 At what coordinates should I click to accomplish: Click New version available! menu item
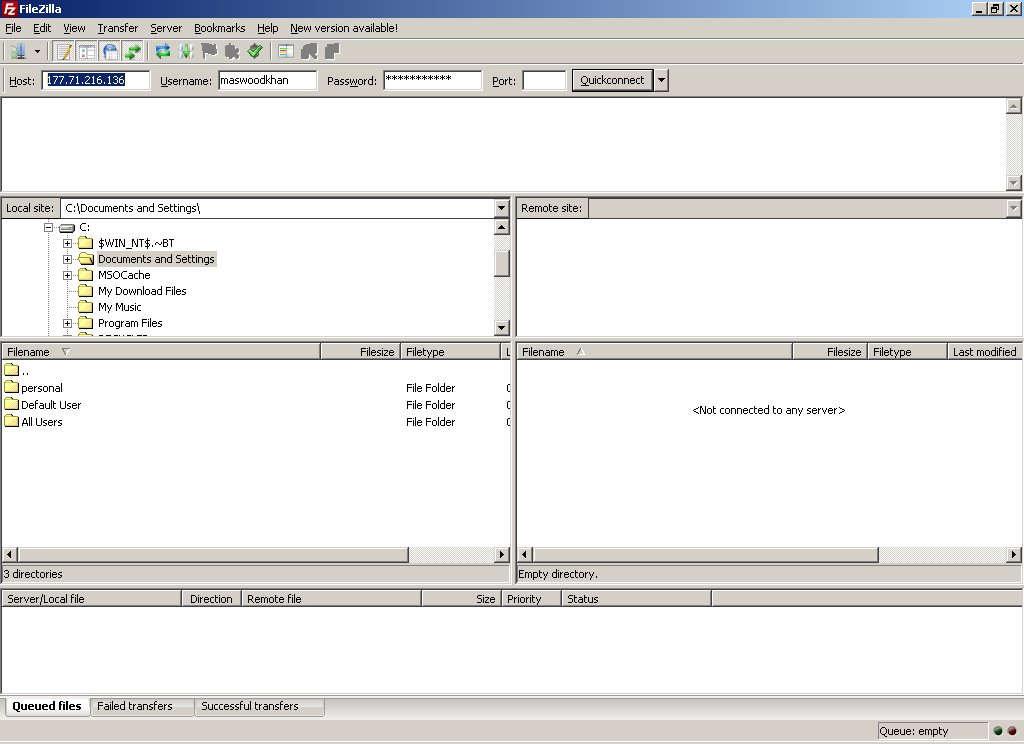pyautogui.click(x=344, y=28)
